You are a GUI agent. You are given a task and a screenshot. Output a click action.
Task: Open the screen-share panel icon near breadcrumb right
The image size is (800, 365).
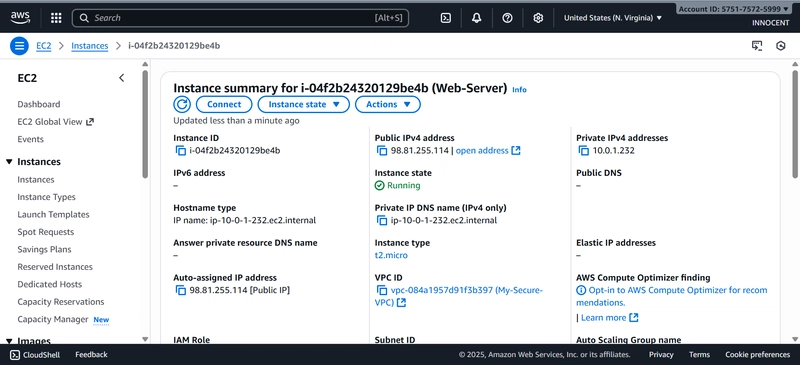tap(757, 46)
